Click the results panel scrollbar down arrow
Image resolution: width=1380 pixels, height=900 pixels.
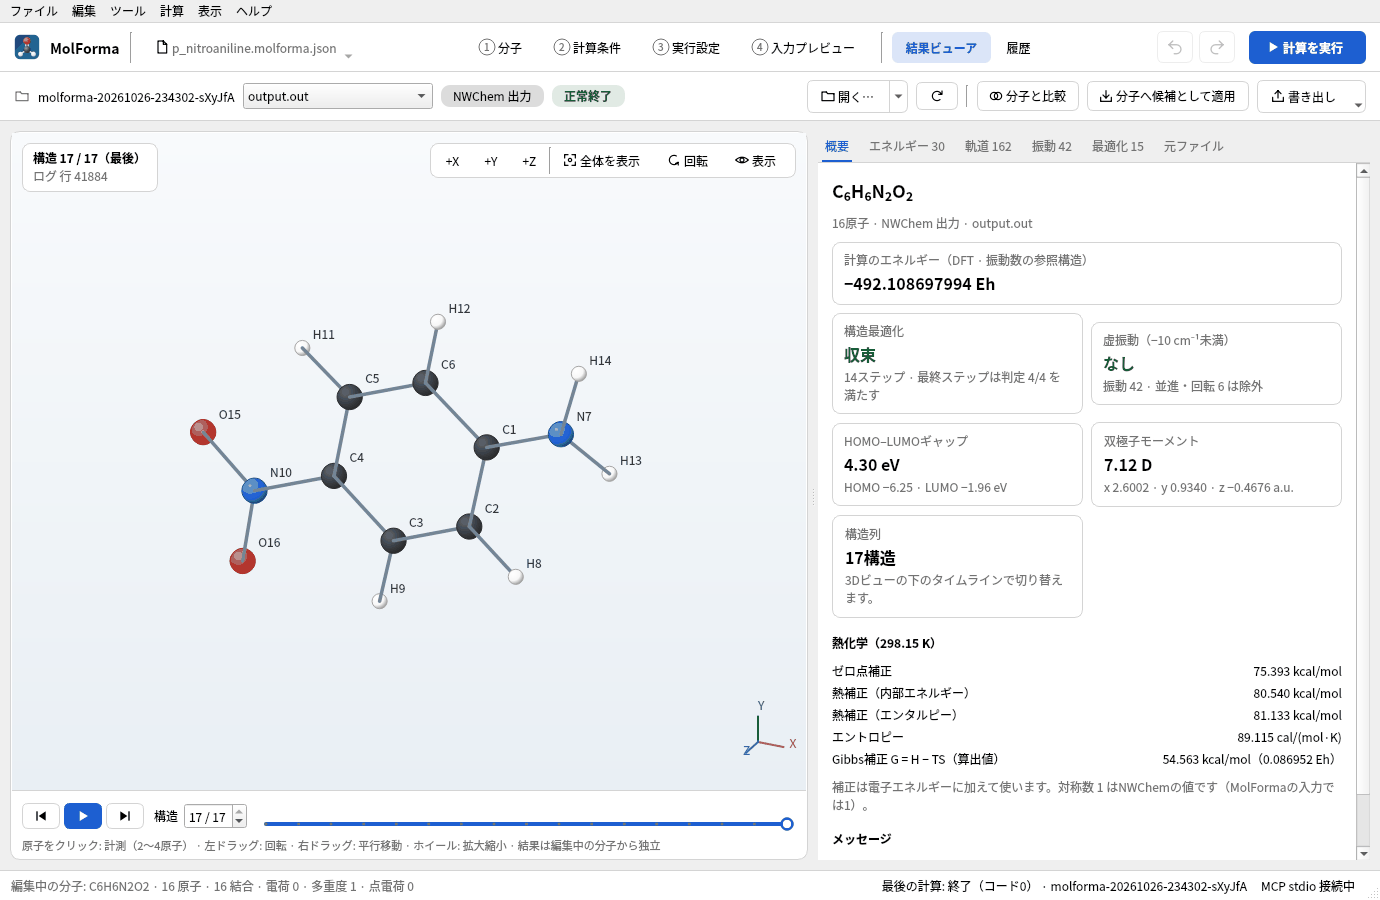pyautogui.click(x=1363, y=853)
